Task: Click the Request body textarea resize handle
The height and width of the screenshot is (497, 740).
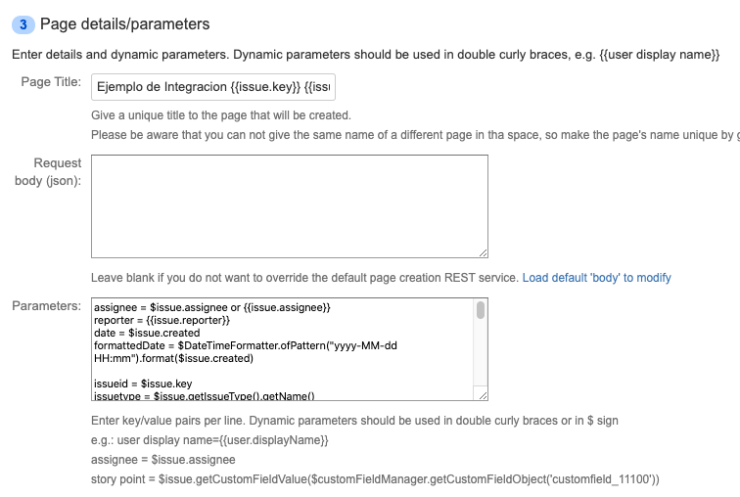Action: click(x=483, y=254)
